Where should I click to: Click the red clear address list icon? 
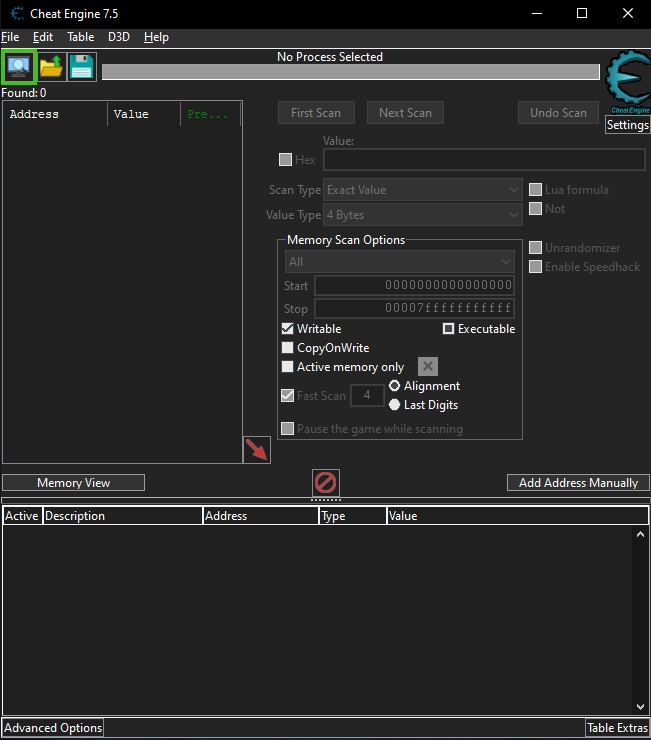(x=326, y=483)
